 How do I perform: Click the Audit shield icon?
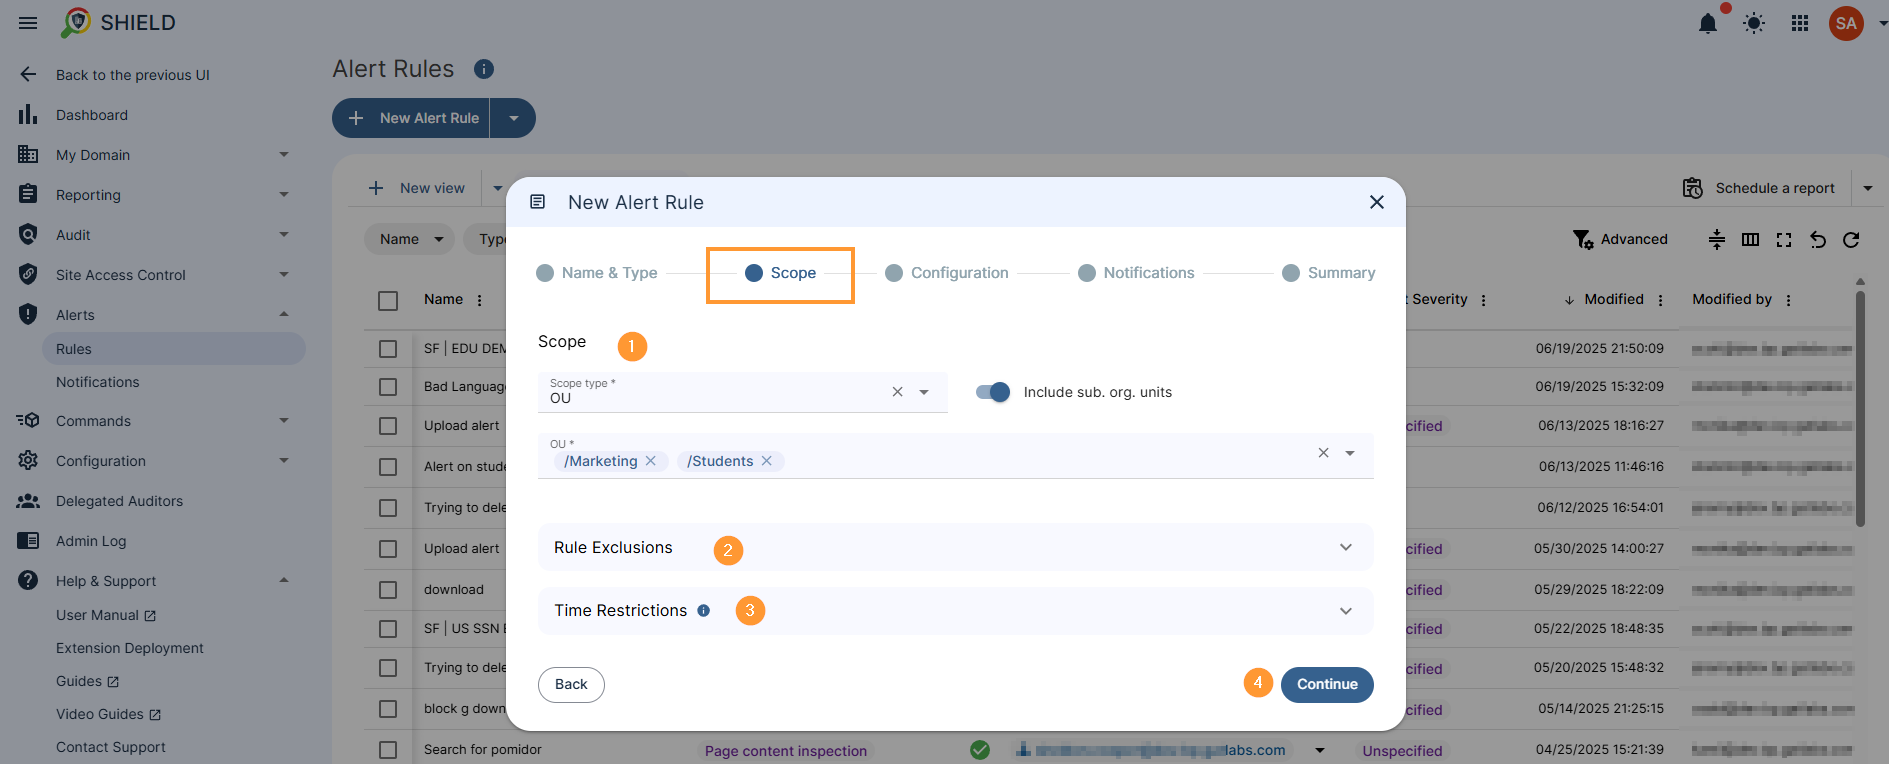point(28,234)
